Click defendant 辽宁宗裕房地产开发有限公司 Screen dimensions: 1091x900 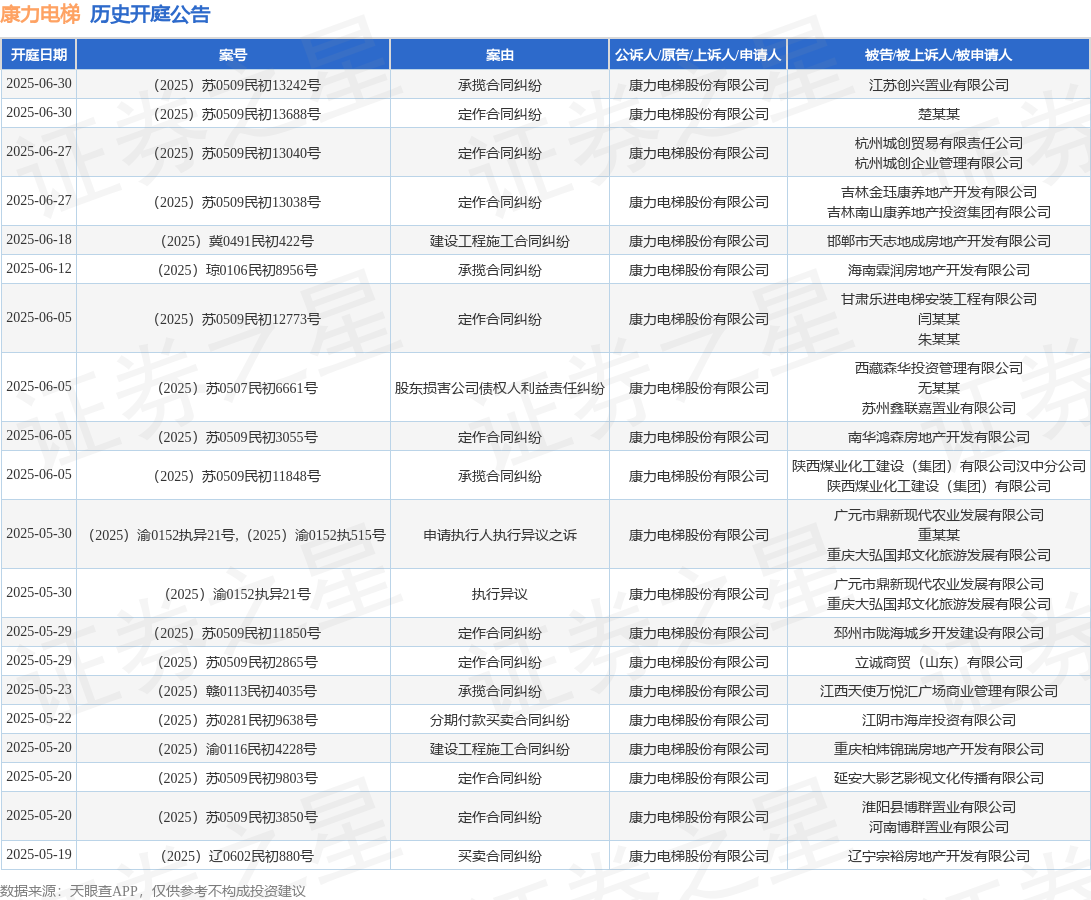(939, 856)
